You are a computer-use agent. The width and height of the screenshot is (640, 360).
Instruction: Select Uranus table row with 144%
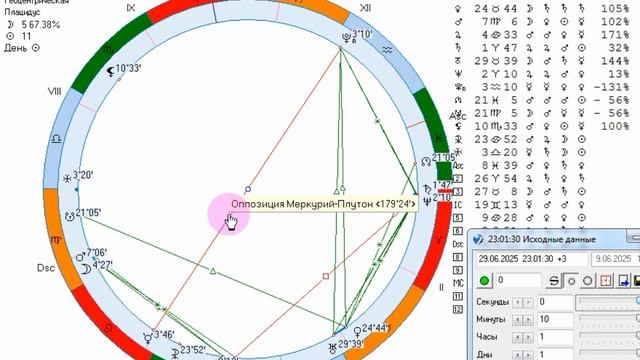click(x=542, y=61)
